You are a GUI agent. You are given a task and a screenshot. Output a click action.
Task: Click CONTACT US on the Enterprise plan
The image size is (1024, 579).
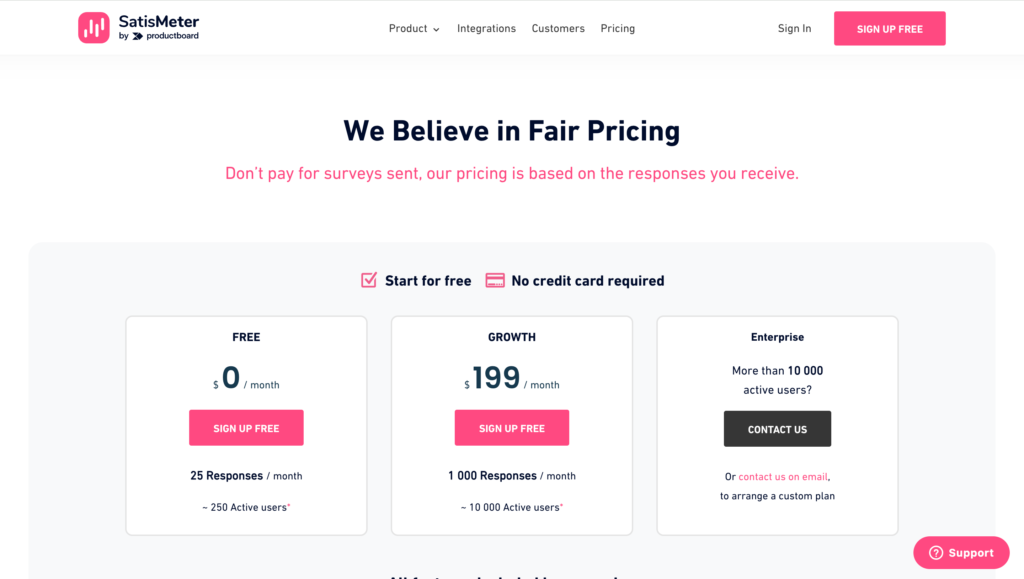(777, 428)
